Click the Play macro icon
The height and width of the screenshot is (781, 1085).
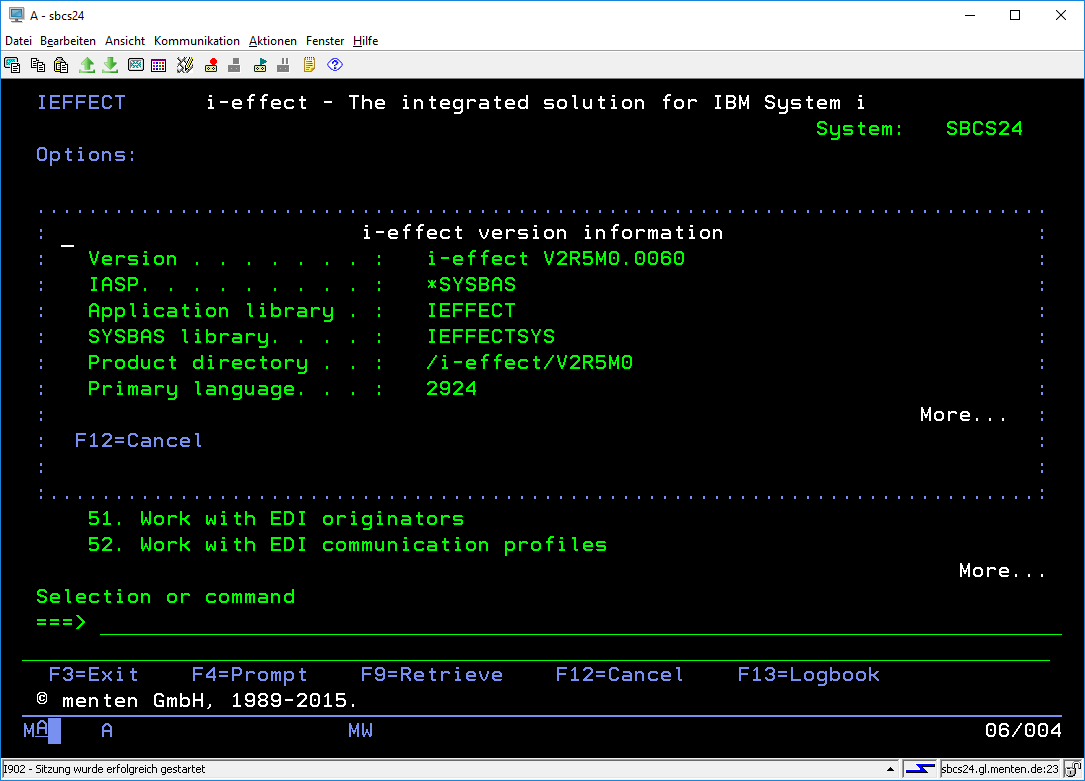pyautogui.click(x=260, y=65)
